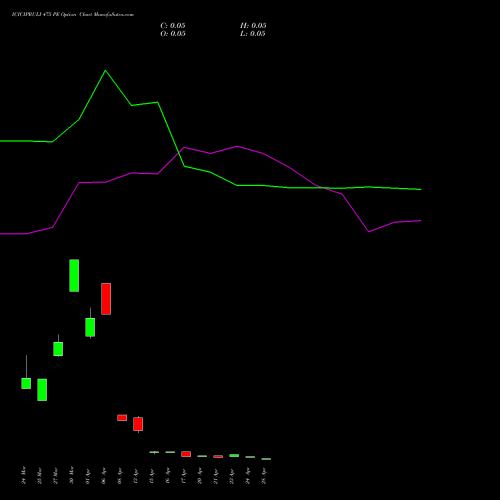
Task: Select the small red candle above 08 Apr
Action: (122, 418)
